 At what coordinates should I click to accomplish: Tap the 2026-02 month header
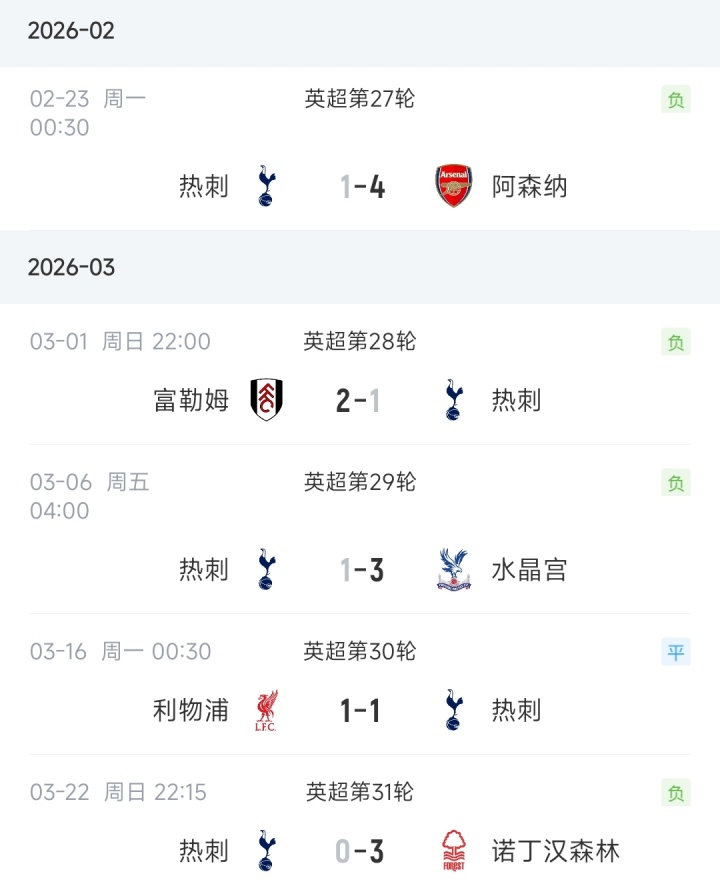click(x=71, y=31)
